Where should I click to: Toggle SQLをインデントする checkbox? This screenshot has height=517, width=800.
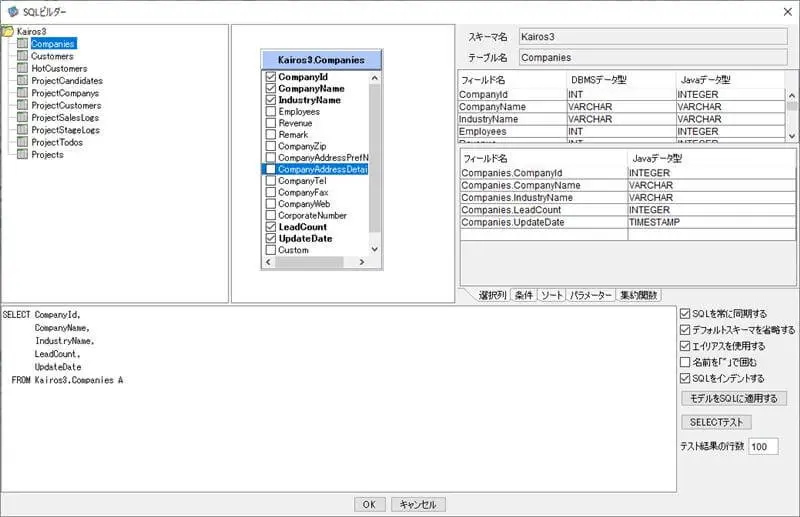[x=685, y=378]
